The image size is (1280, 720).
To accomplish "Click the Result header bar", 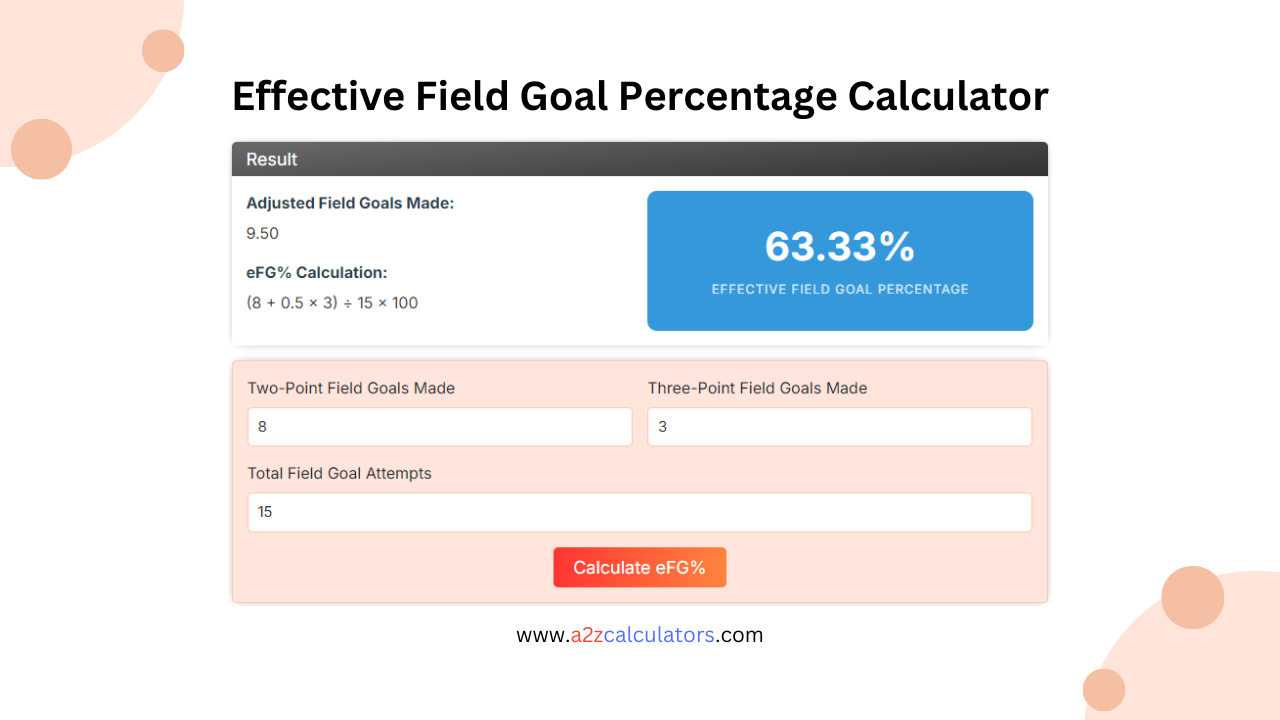I will [639, 159].
